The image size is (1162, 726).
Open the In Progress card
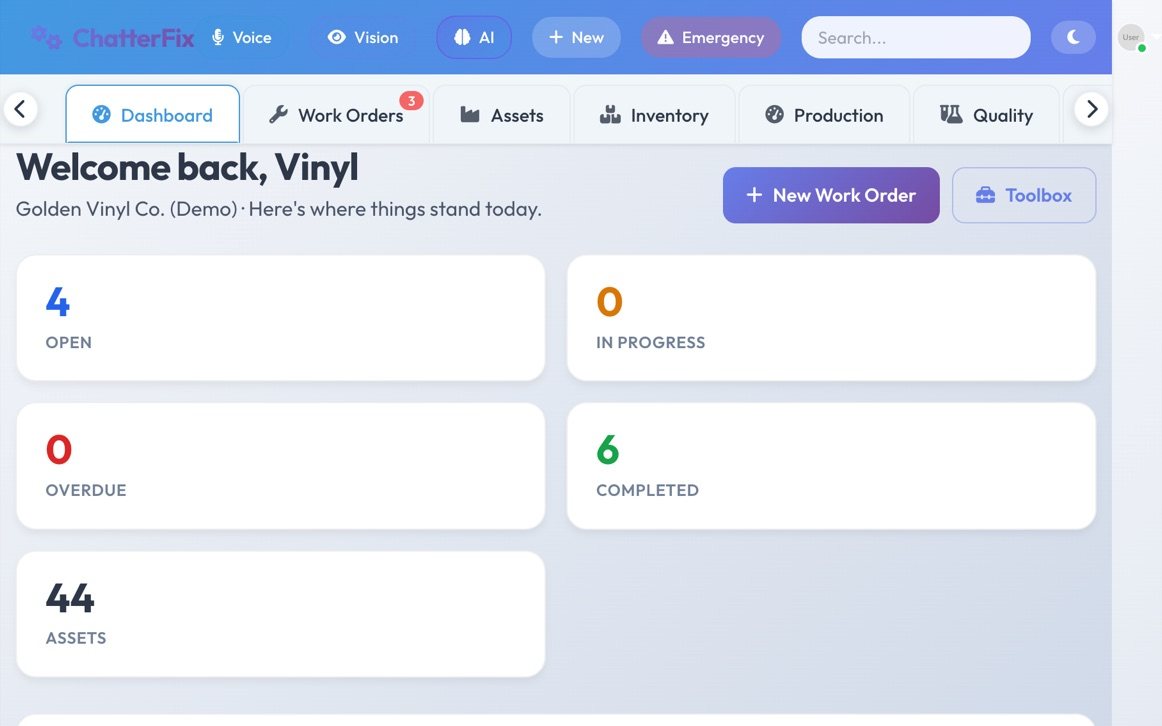pos(831,318)
